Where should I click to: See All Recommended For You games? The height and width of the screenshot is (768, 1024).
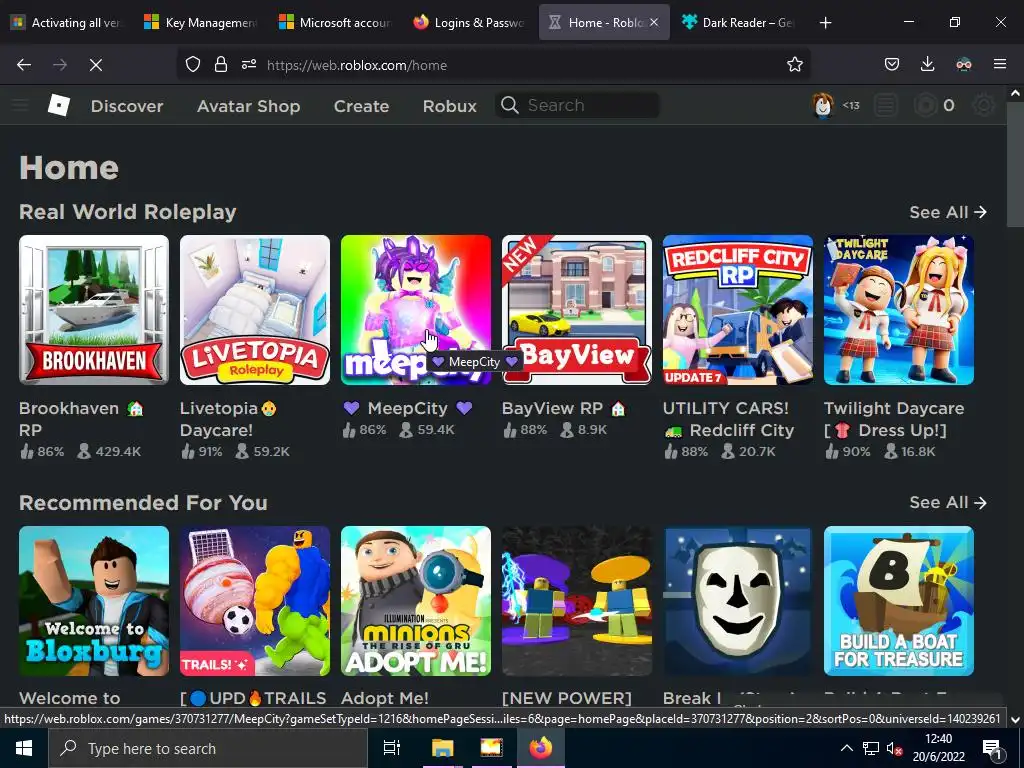coord(948,502)
